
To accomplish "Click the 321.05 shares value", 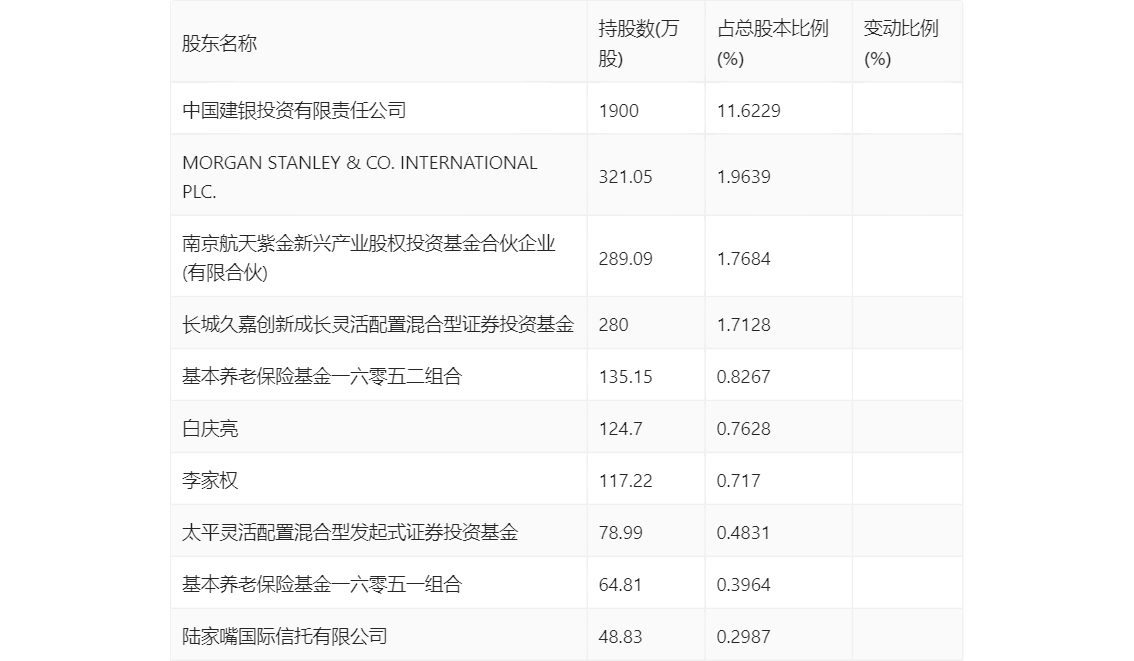I will click(x=626, y=177).
